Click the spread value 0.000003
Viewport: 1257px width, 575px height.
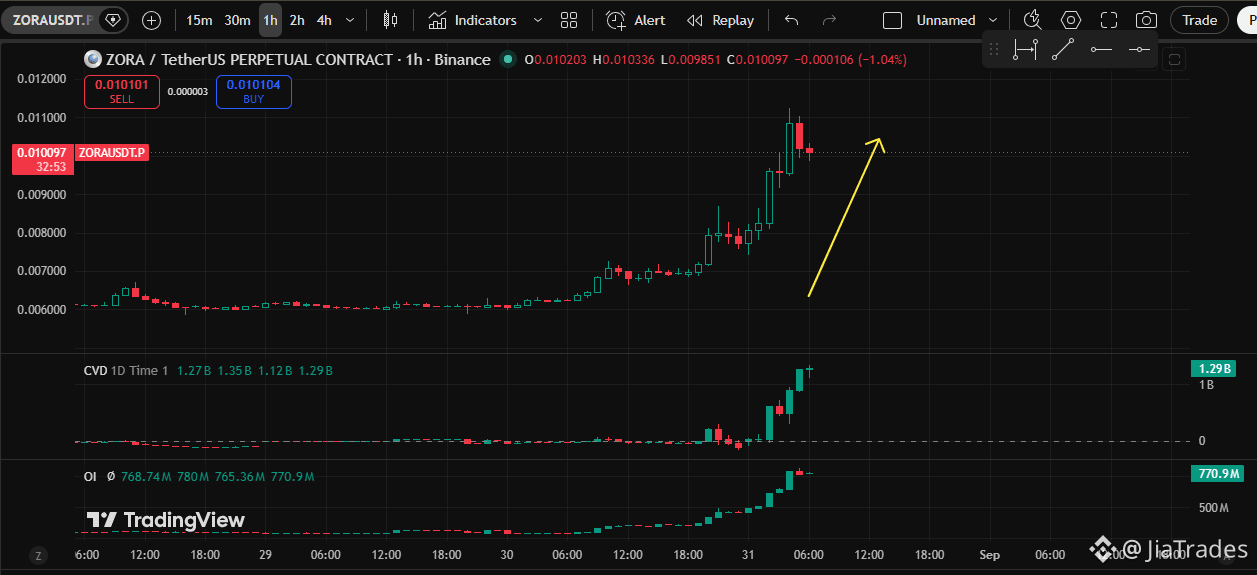(x=187, y=92)
